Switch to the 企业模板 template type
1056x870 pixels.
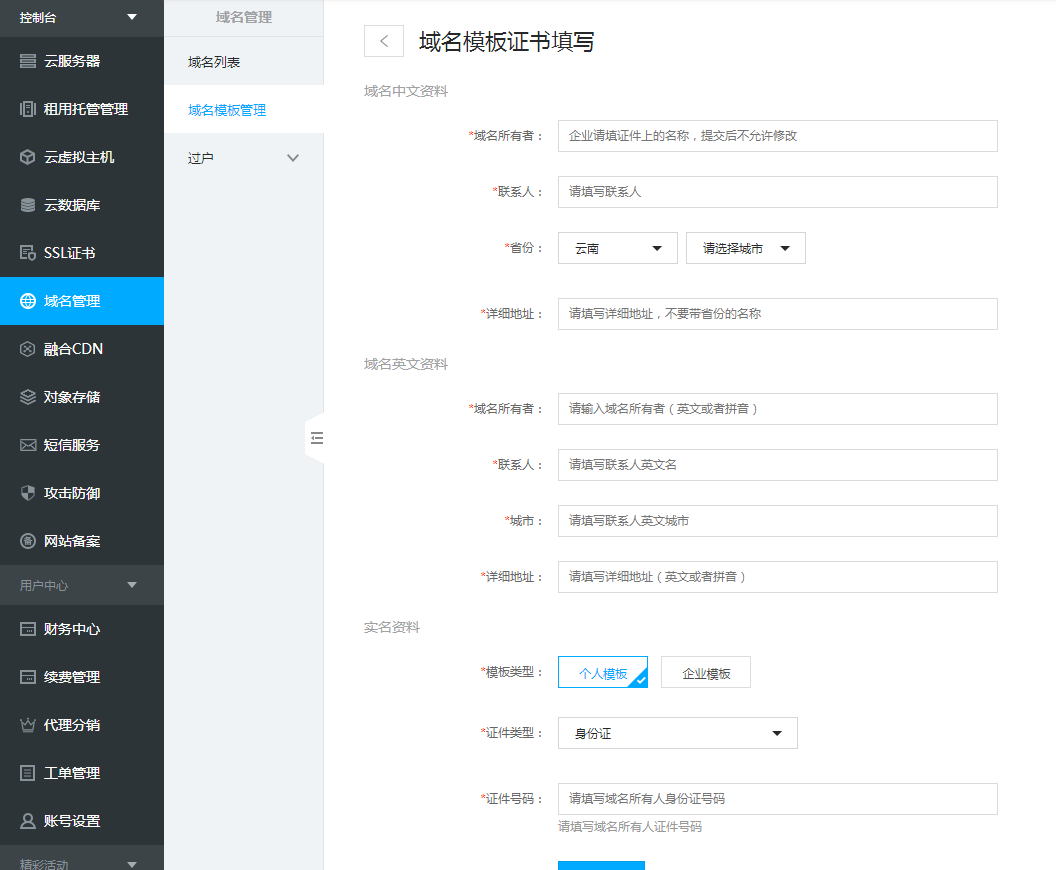[x=705, y=671]
